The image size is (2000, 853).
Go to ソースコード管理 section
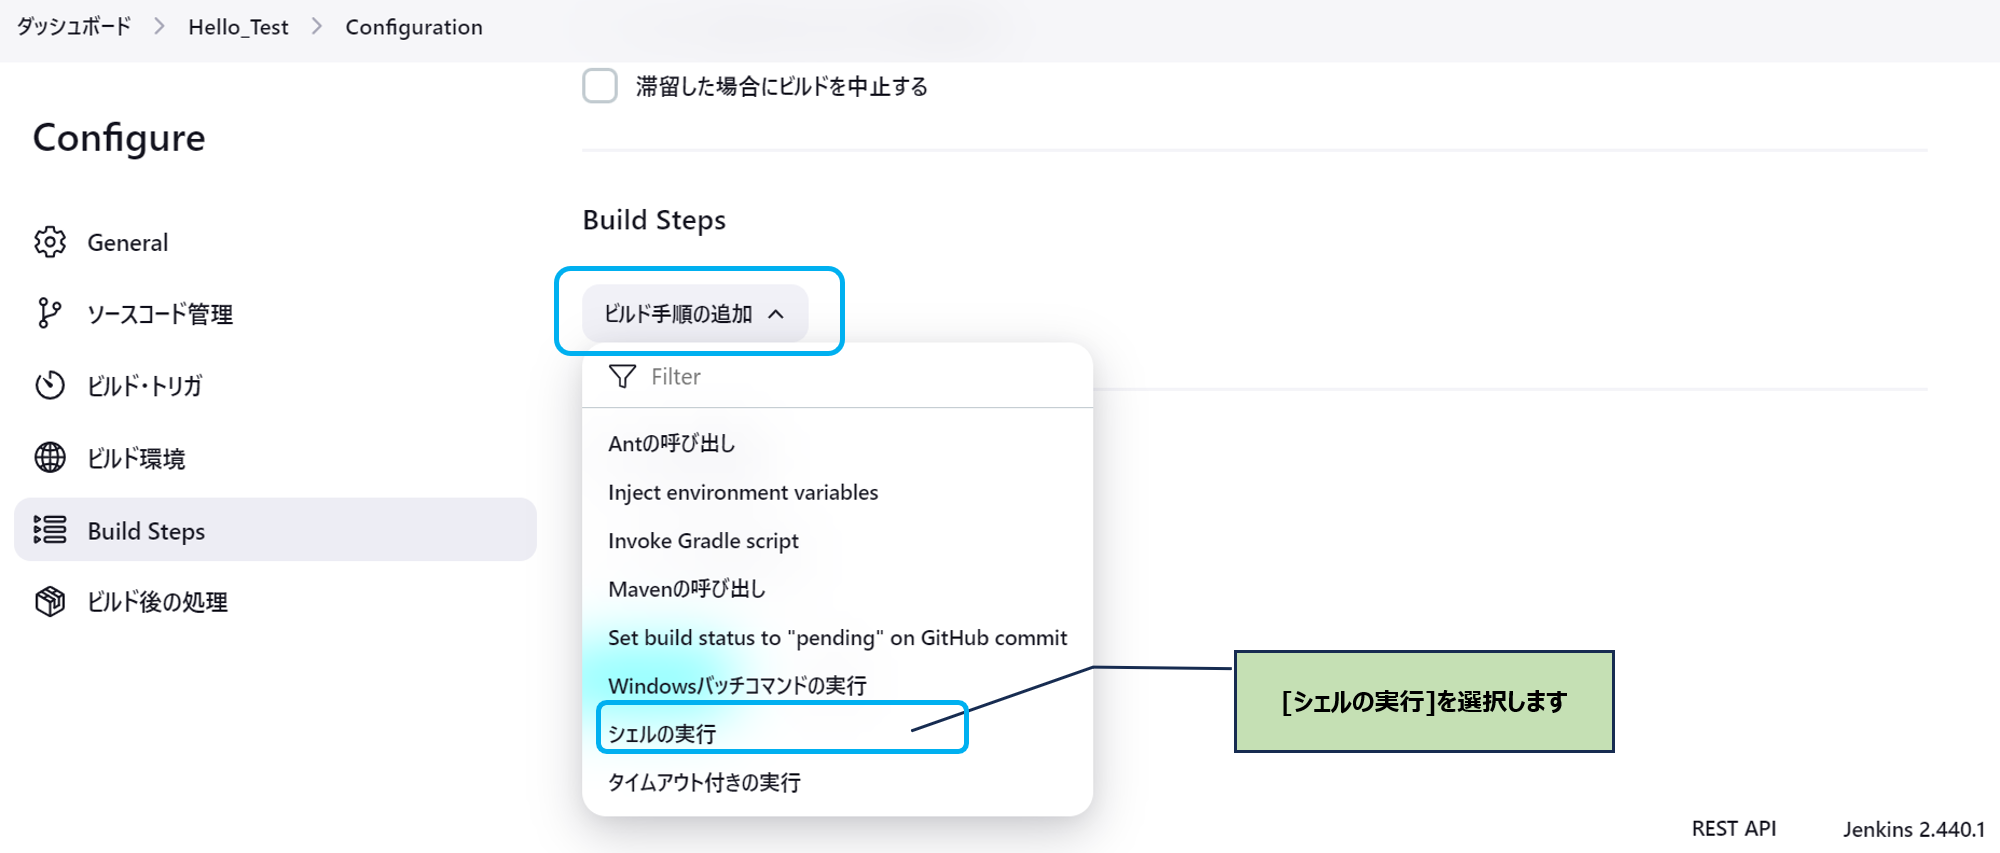(275, 314)
